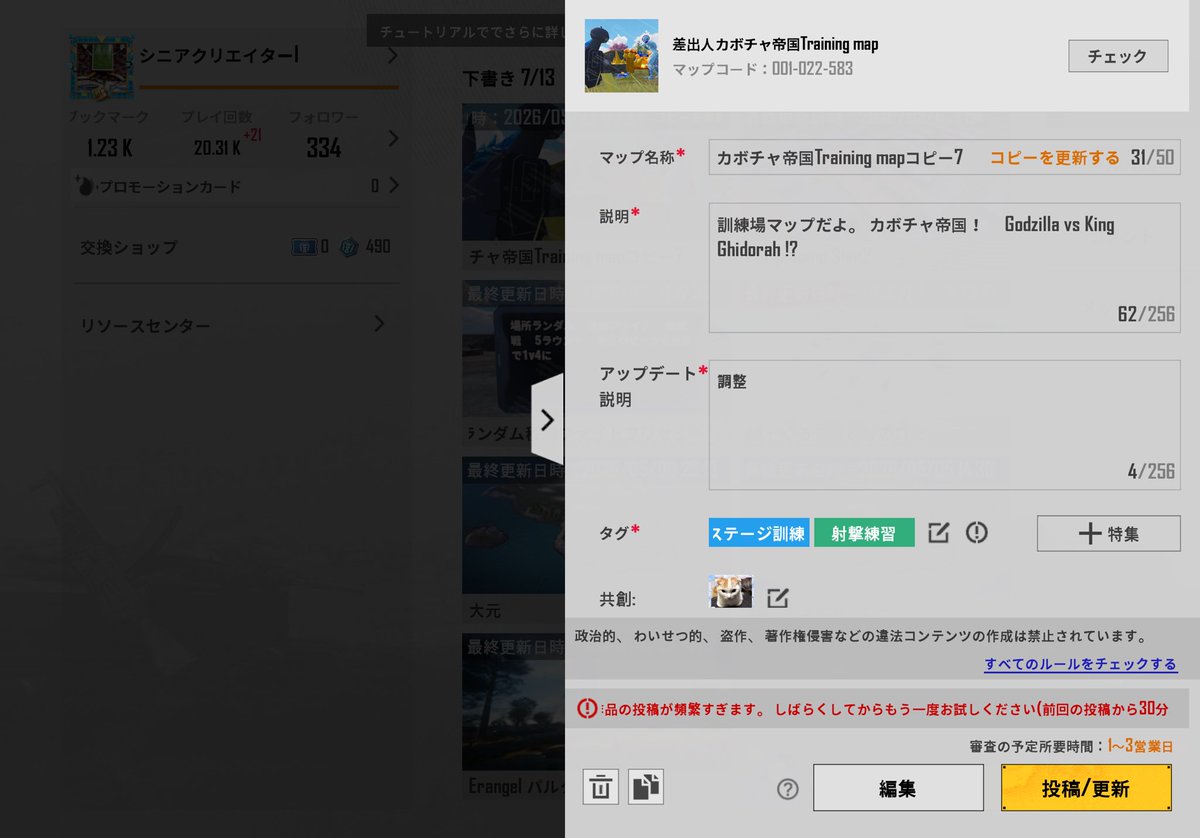Click the チェック button
Screen dimensions: 1200x838
click(x=1118, y=56)
